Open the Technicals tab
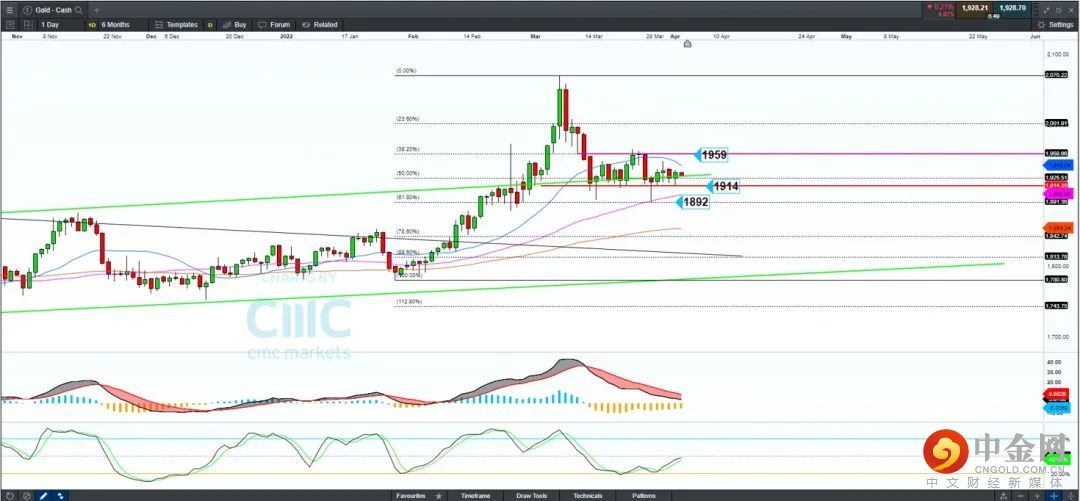The height and width of the screenshot is (501, 1080). click(588, 495)
